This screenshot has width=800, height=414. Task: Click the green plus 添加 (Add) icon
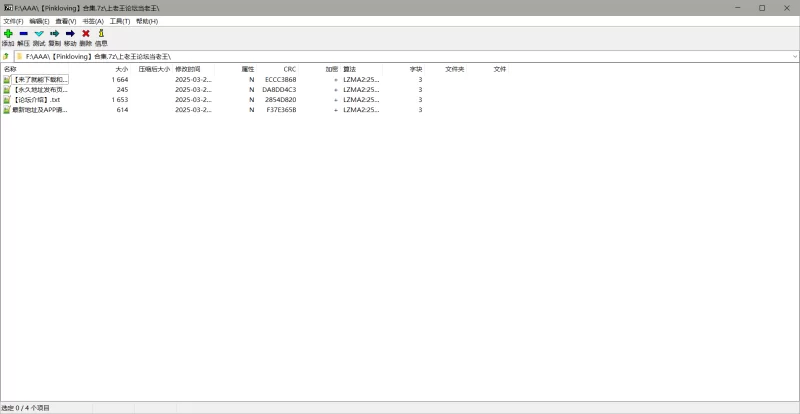click(8, 34)
